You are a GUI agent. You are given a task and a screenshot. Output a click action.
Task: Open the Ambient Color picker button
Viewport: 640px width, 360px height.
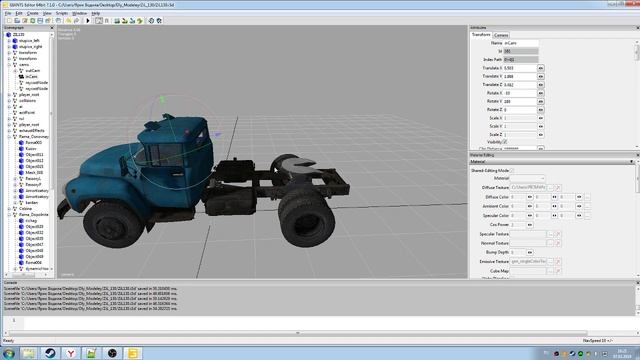point(587,206)
